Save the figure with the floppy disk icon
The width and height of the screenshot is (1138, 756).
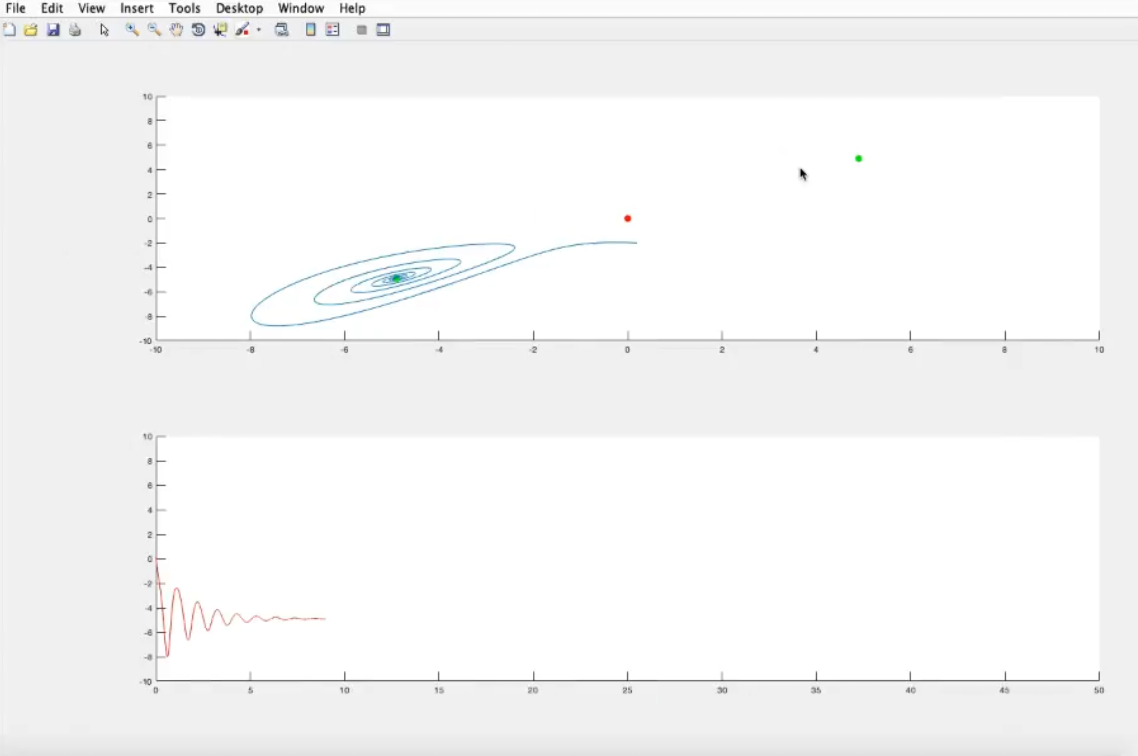tap(53, 30)
